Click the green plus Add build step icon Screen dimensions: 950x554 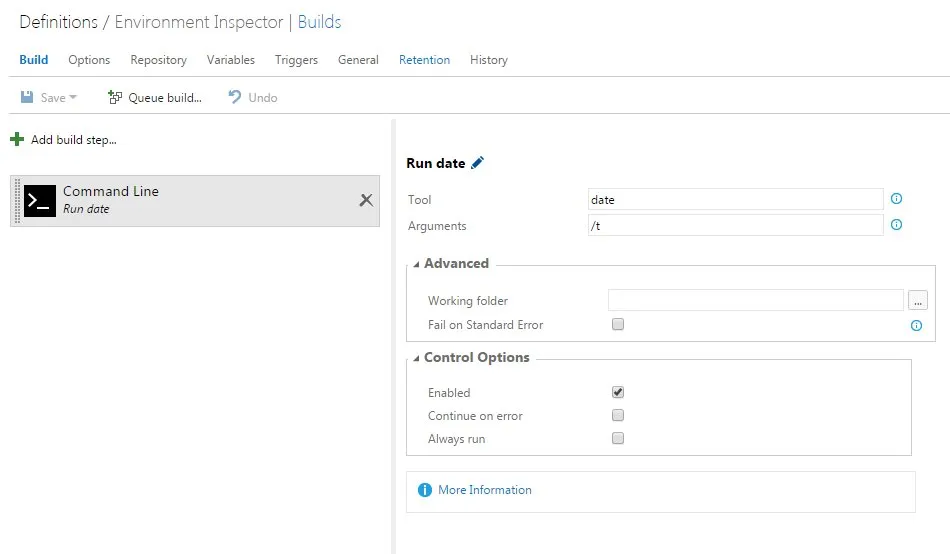point(17,140)
